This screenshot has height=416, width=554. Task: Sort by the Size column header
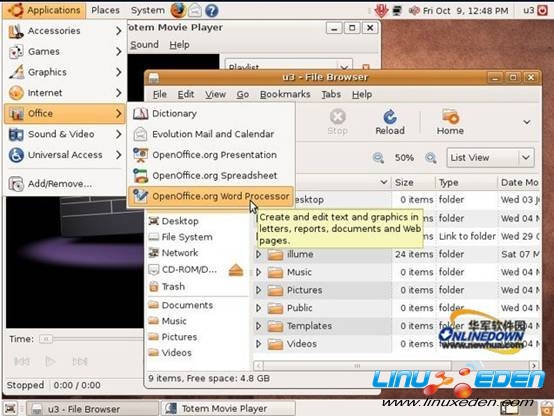(x=413, y=183)
